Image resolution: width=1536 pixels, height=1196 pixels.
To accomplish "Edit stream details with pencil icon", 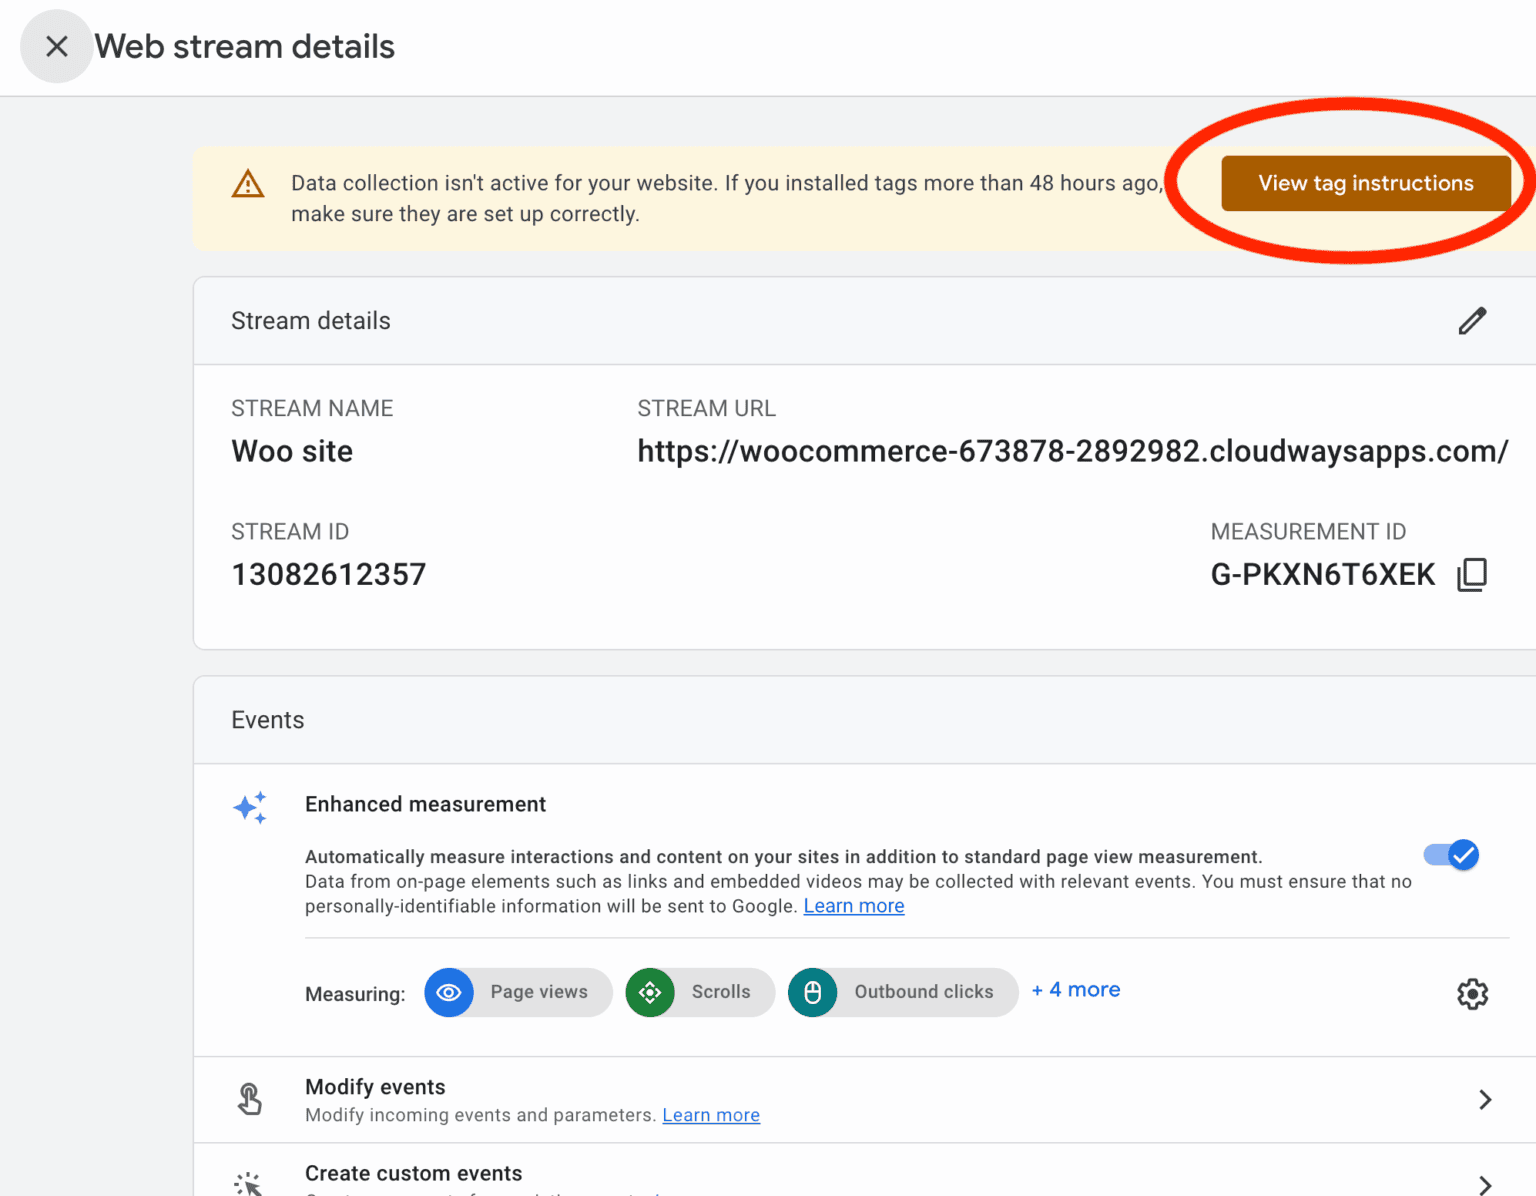I will pos(1472,321).
